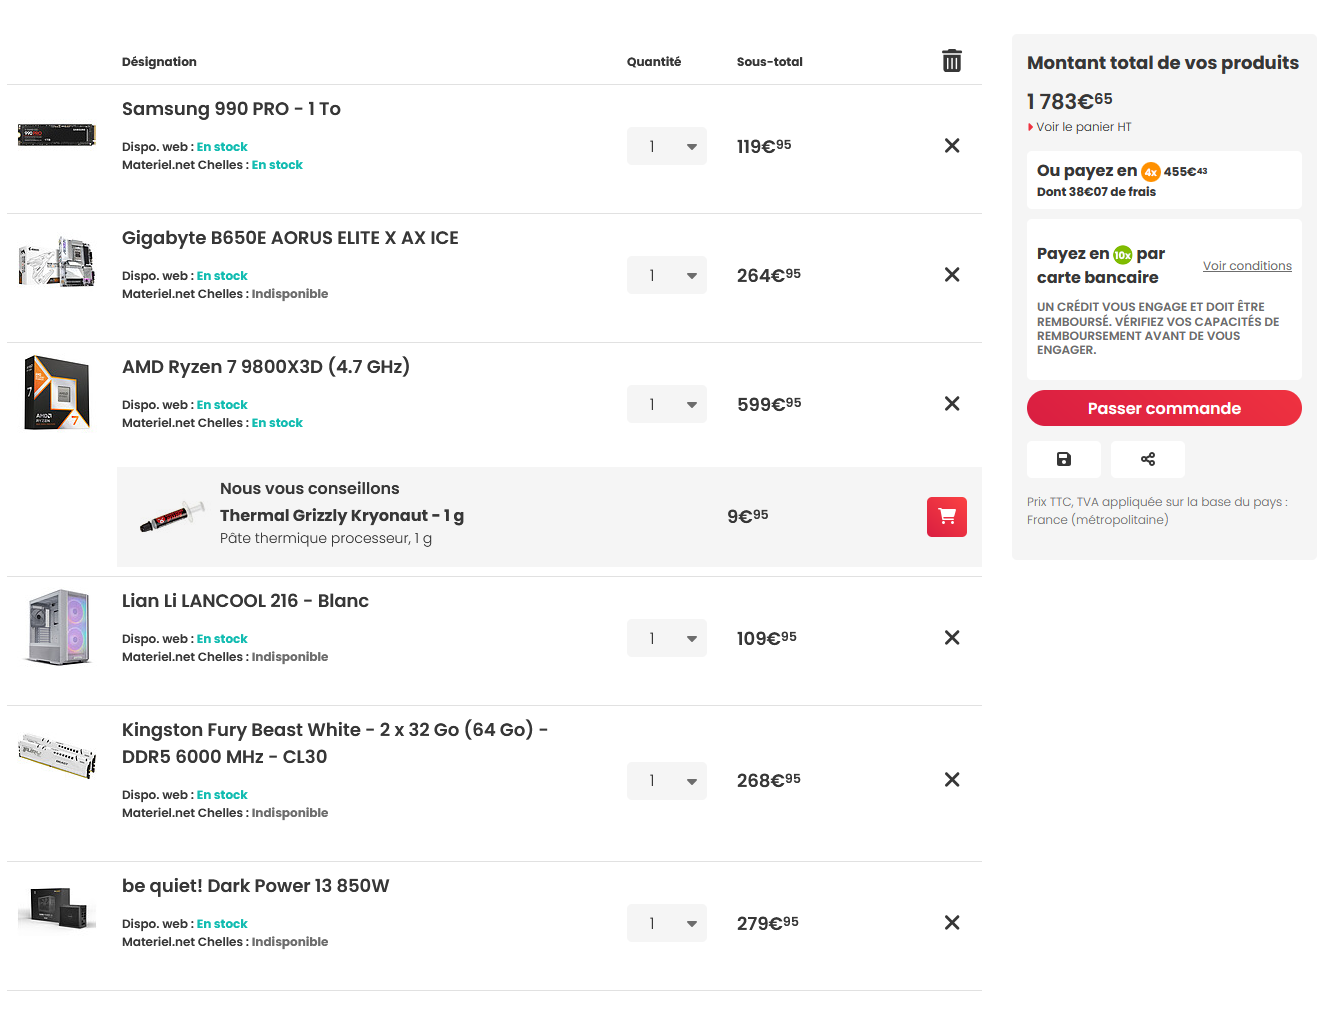
Task: Remove Samsung 990 PRO from cart
Action: tap(952, 146)
